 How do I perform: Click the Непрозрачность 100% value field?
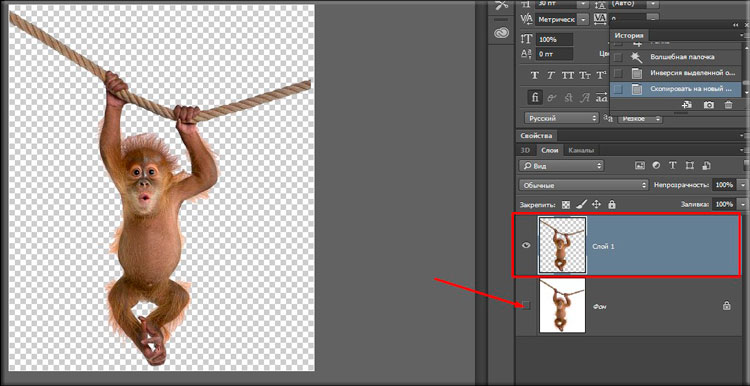tap(724, 185)
